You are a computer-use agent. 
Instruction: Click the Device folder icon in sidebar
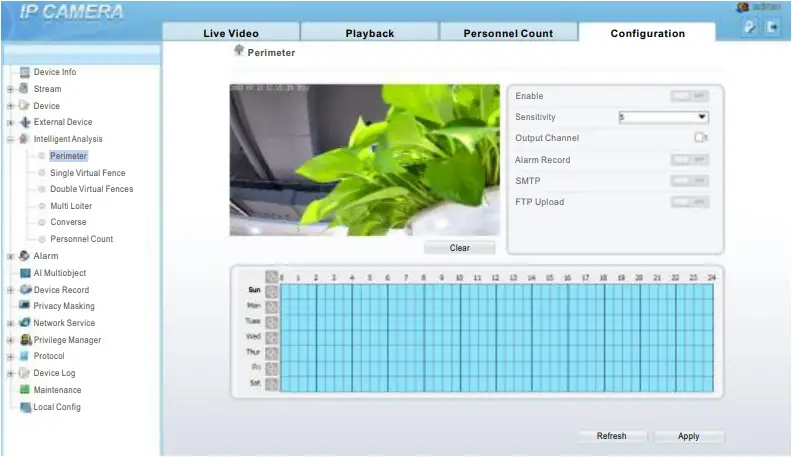pyautogui.click(x=24, y=106)
